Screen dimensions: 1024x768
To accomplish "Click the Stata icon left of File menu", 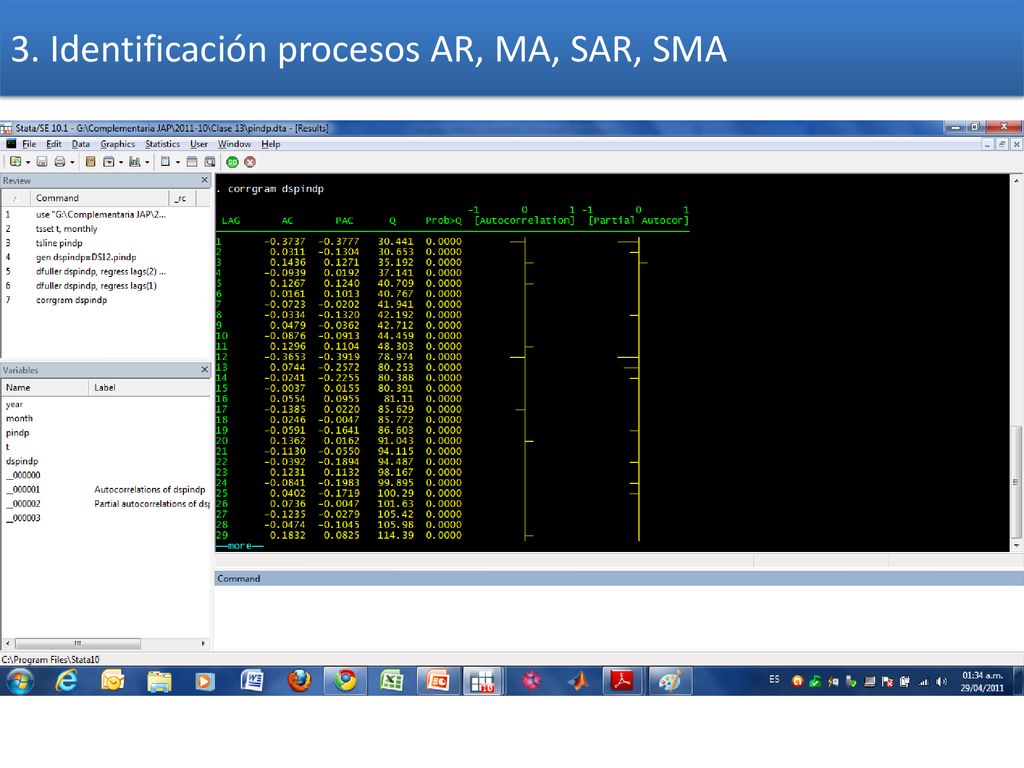I will coord(11,144).
